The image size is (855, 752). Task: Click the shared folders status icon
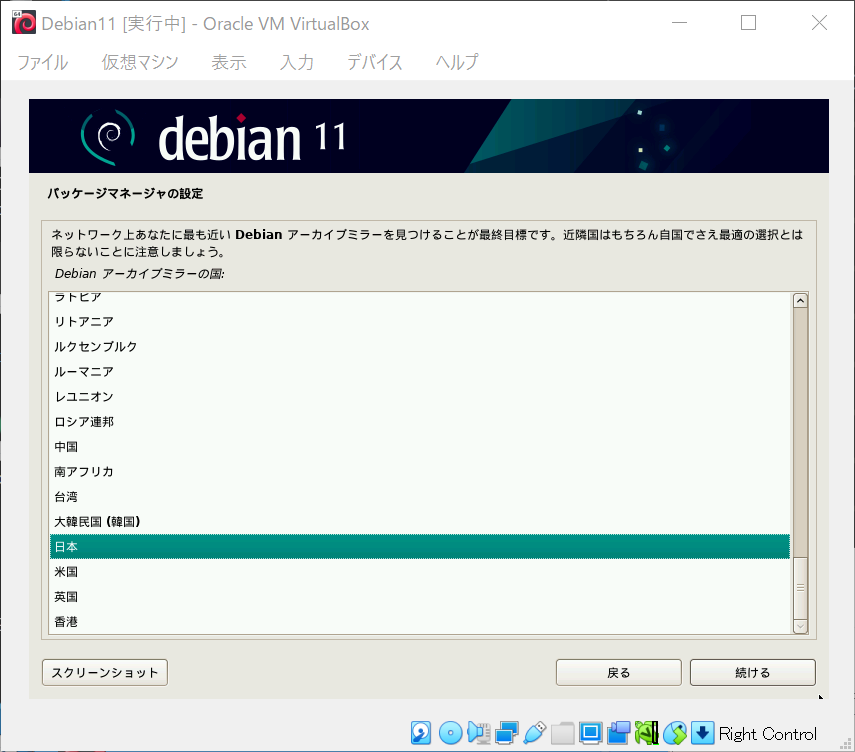[x=563, y=733]
